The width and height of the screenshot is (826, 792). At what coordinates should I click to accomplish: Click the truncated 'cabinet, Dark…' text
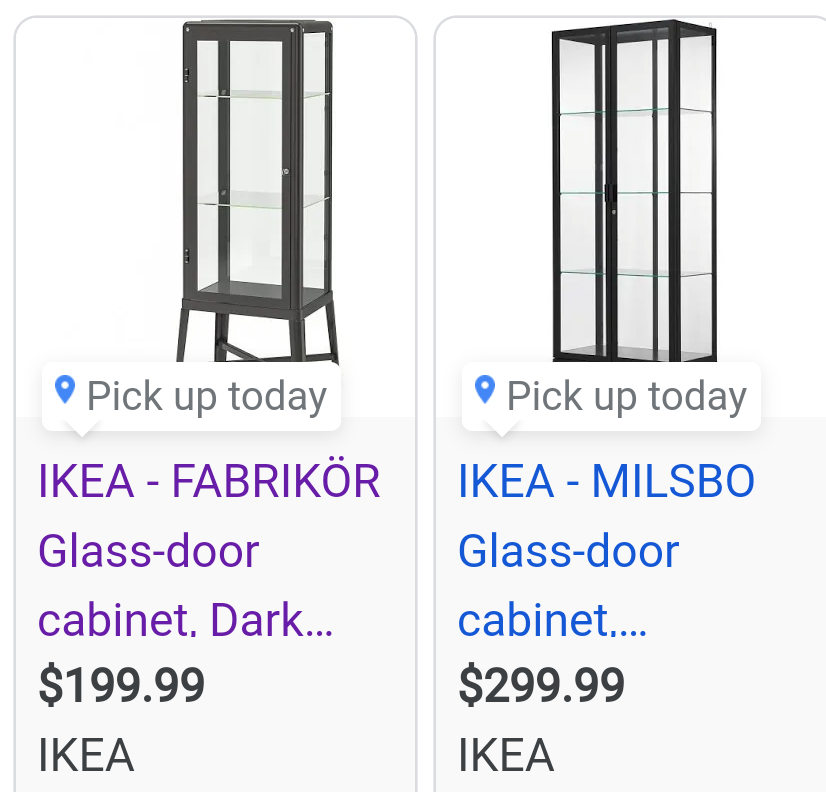pyautogui.click(x=185, y=620)
